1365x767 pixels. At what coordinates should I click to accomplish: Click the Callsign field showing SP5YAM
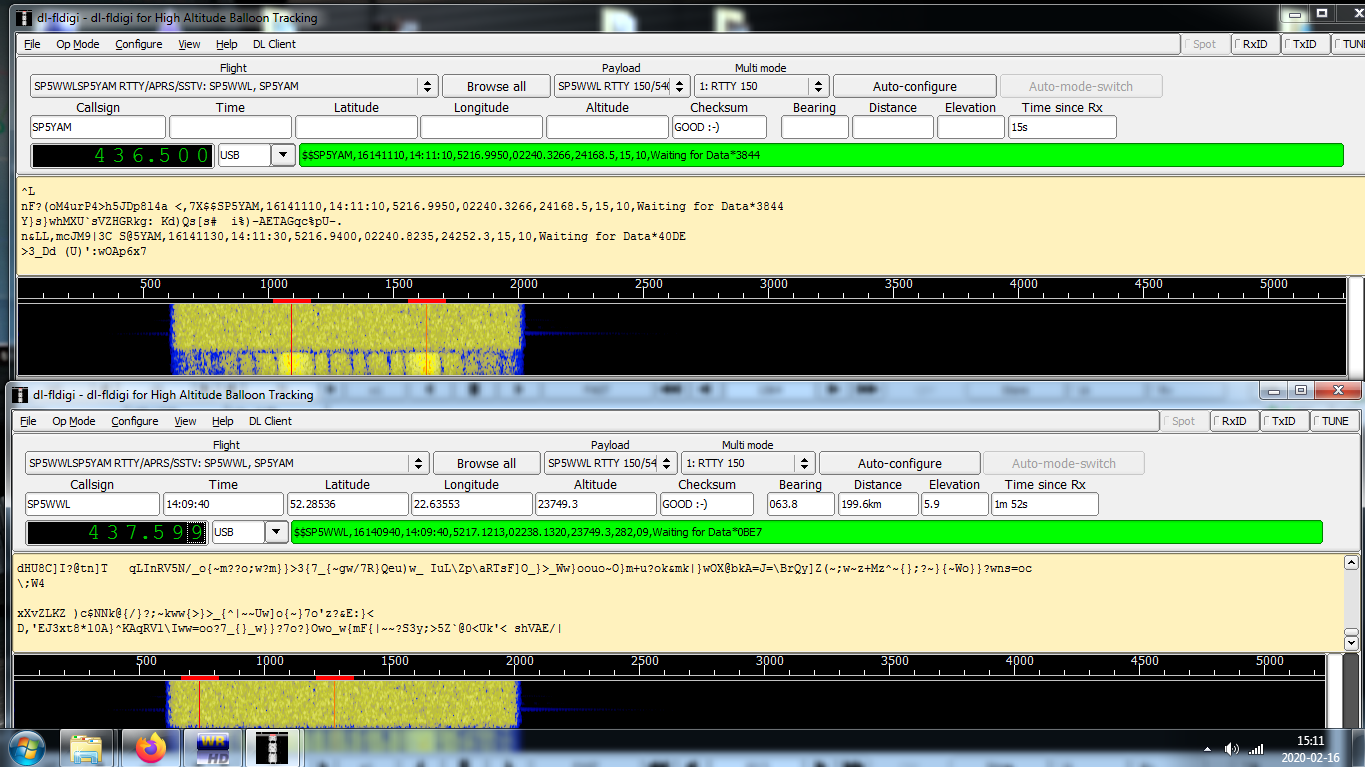pos(97,127)
